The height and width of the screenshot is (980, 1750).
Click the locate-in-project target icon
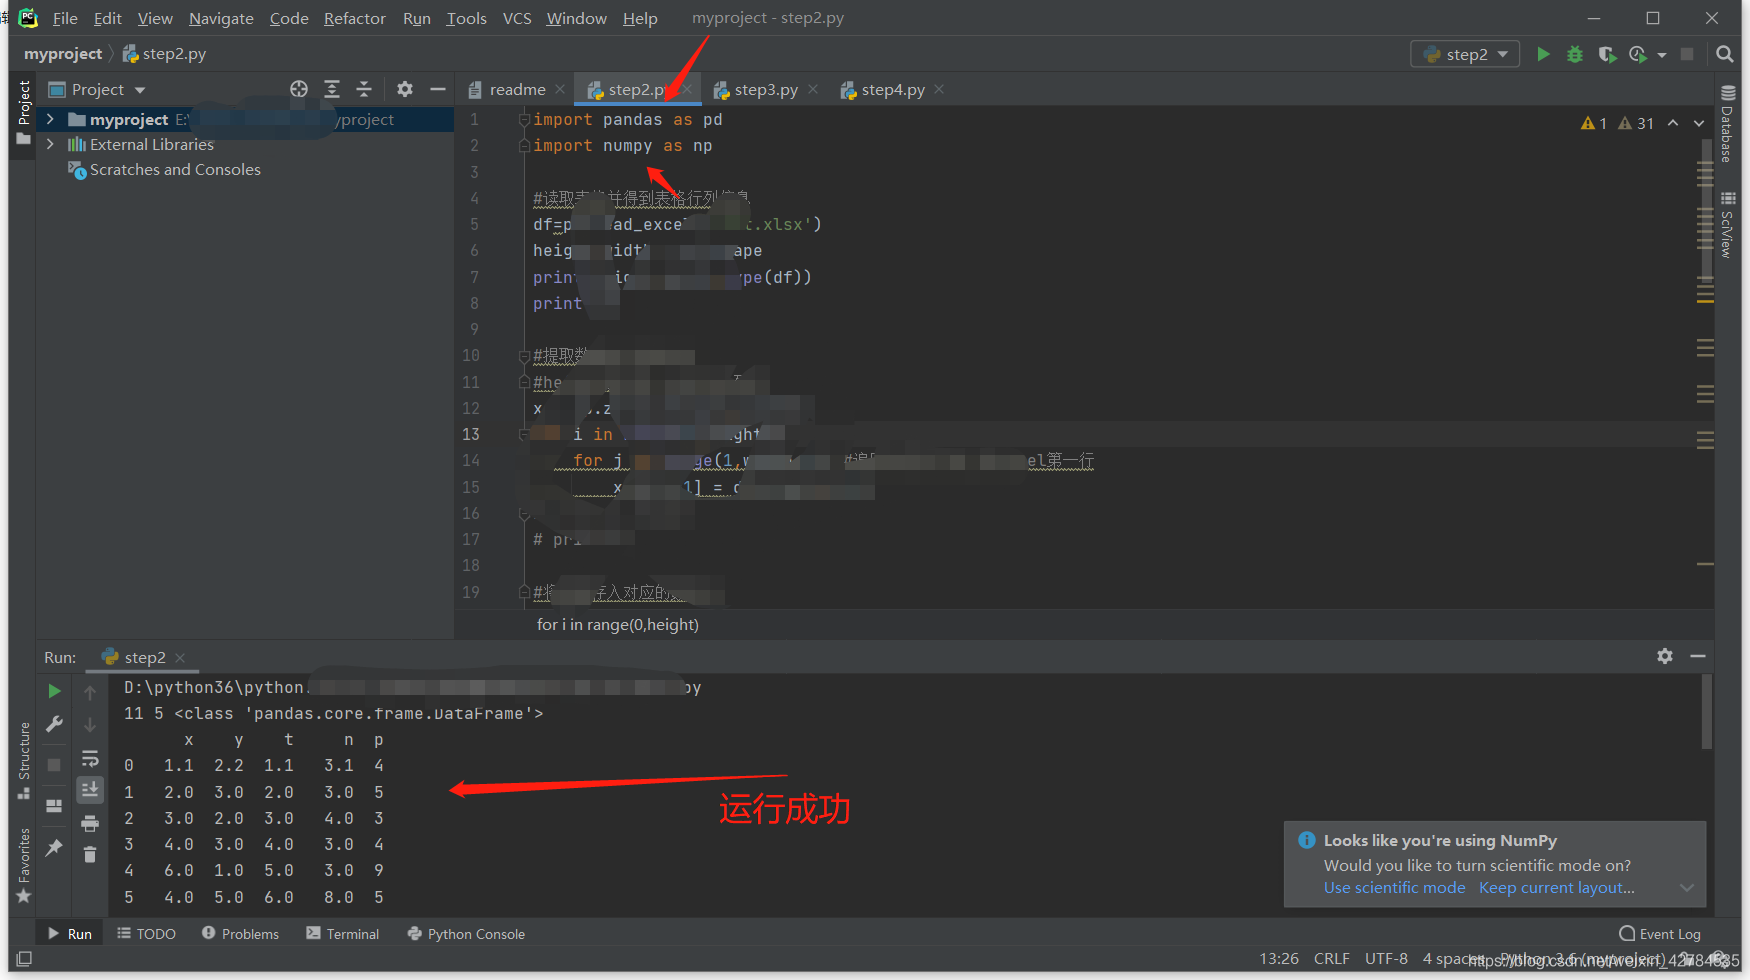click(299, 89)
